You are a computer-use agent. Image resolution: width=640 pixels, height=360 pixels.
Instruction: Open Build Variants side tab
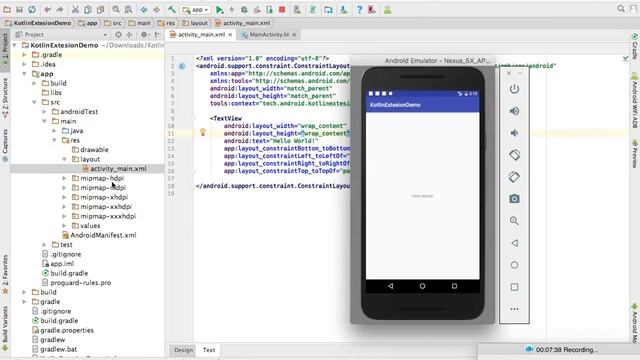(x=5, y=328)
